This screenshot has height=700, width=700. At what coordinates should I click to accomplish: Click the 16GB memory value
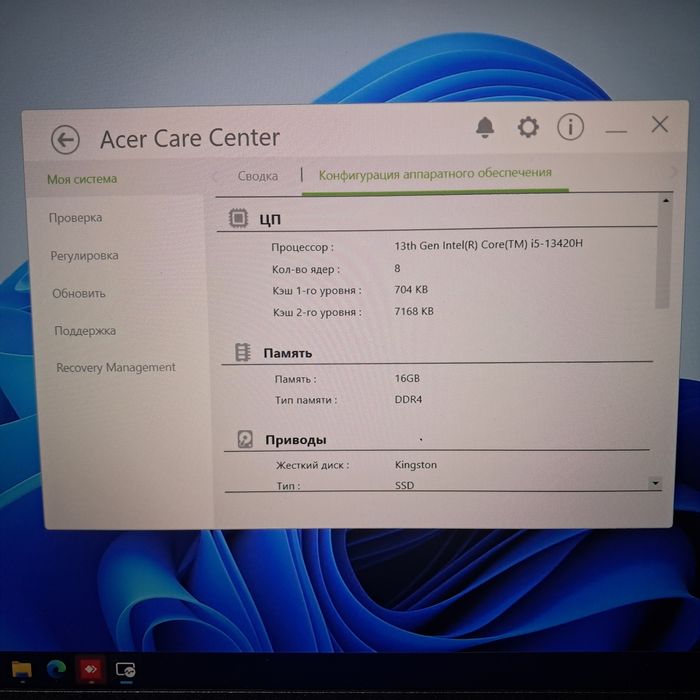(x=407, y=378)
